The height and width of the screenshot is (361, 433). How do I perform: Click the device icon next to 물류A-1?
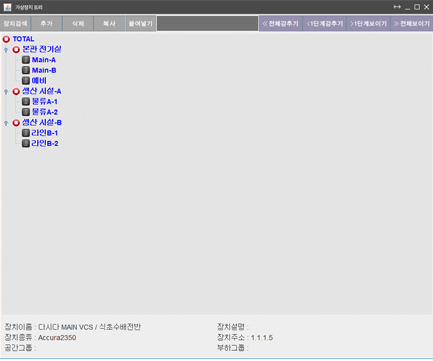pyautogui.click(x=26, y=102)
